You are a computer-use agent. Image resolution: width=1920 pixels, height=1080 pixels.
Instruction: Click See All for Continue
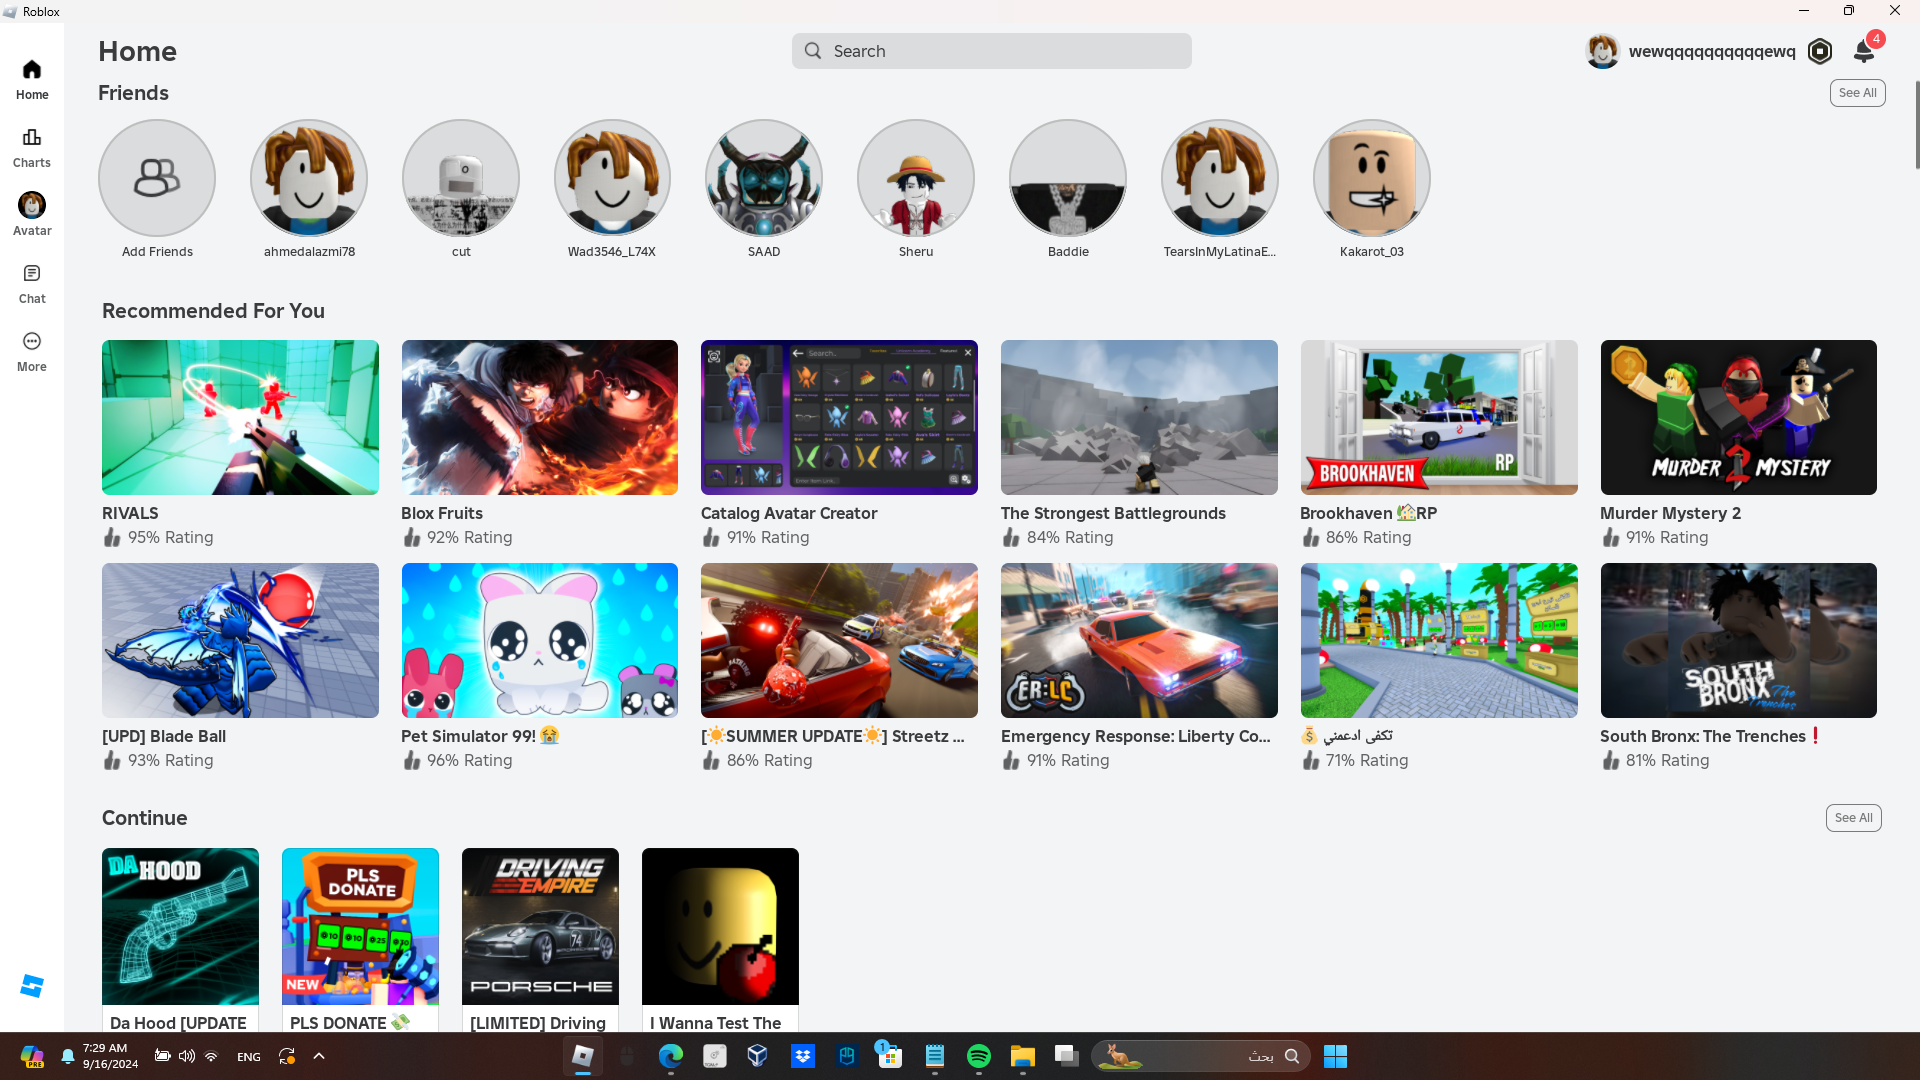pyautogui.click(x=1853, y=818)
